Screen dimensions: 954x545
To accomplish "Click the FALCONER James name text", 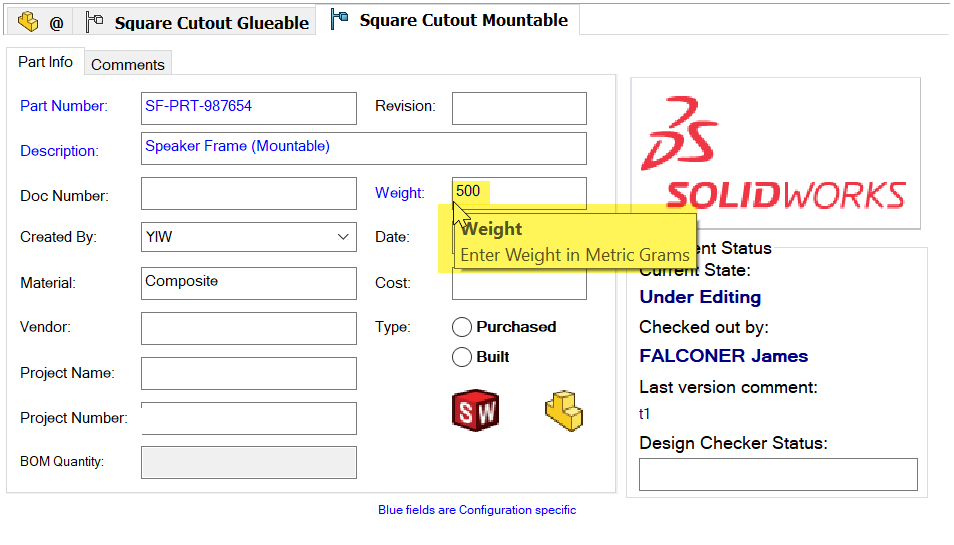I will (x=723, y=356).
